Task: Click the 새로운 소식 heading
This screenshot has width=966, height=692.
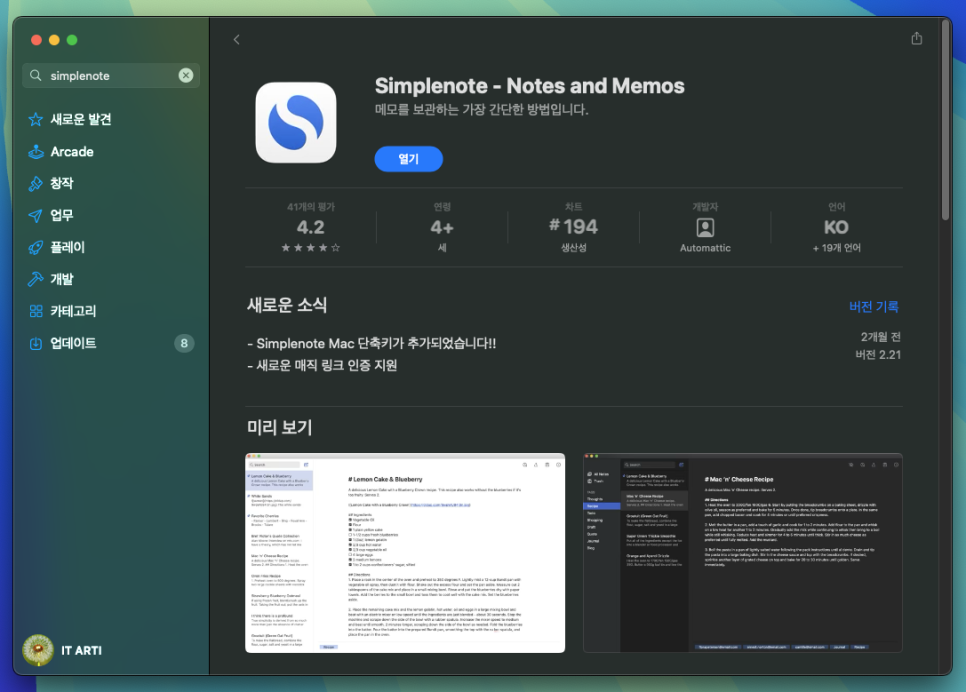Action: pyautogui.click(x=287, y=305)
